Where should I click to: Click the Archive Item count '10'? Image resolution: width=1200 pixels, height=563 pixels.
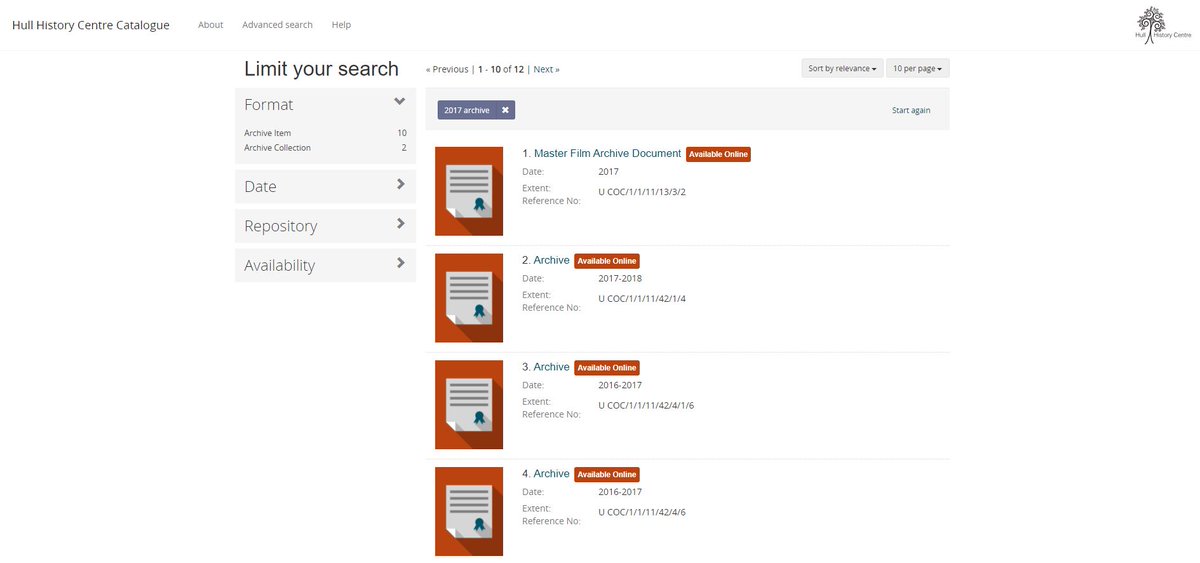point(402,133)
